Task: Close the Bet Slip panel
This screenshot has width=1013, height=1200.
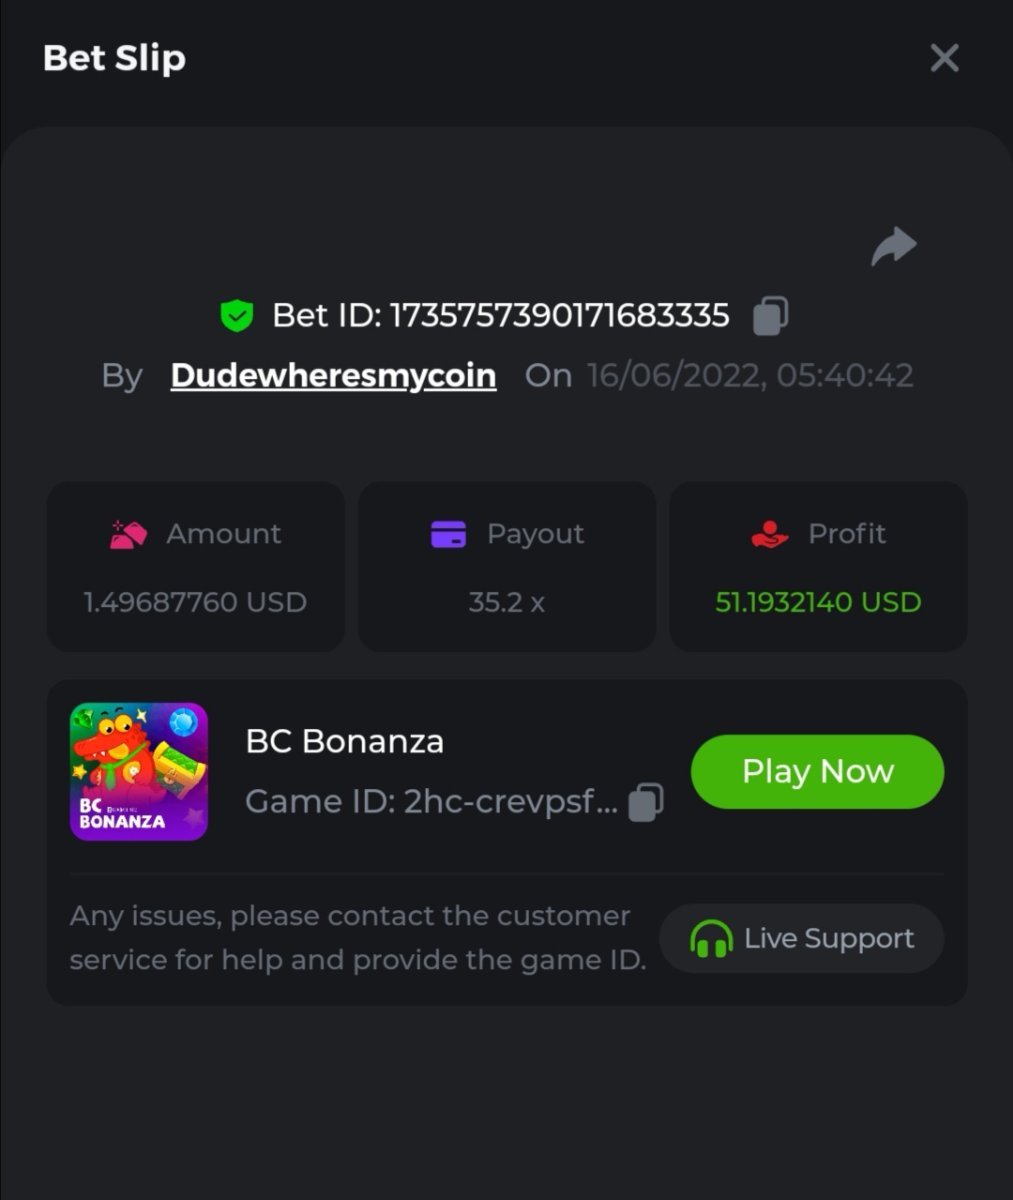Action: click(944, 58)
